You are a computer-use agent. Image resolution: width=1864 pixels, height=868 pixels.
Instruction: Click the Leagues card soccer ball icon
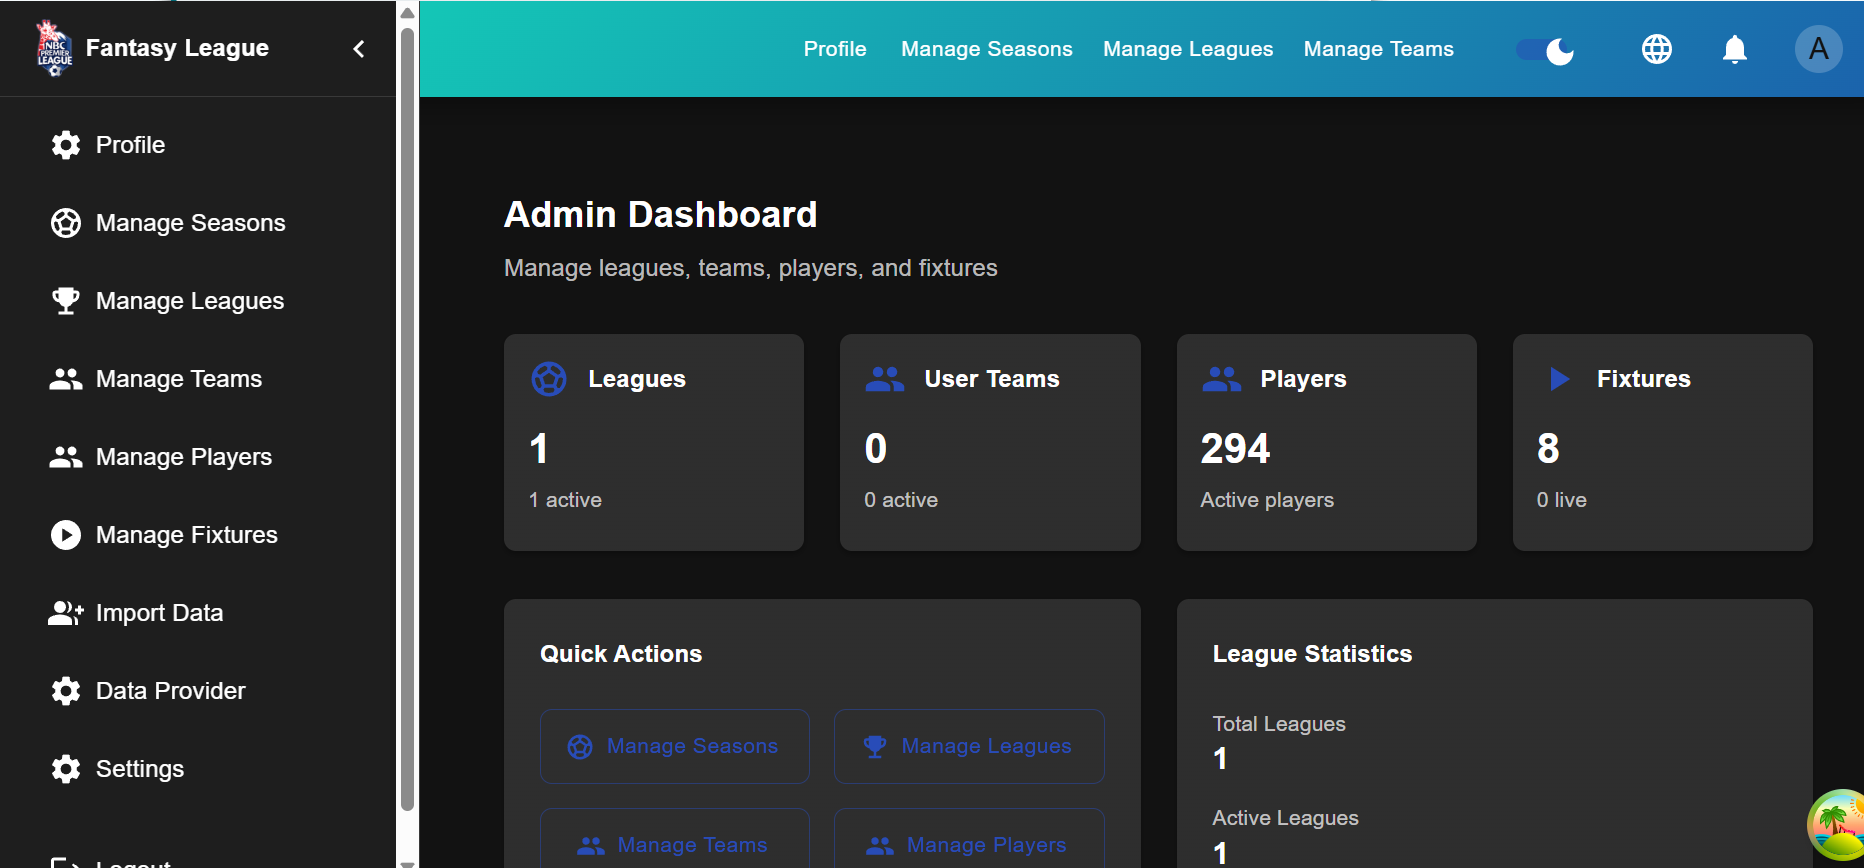pos(549,379)
